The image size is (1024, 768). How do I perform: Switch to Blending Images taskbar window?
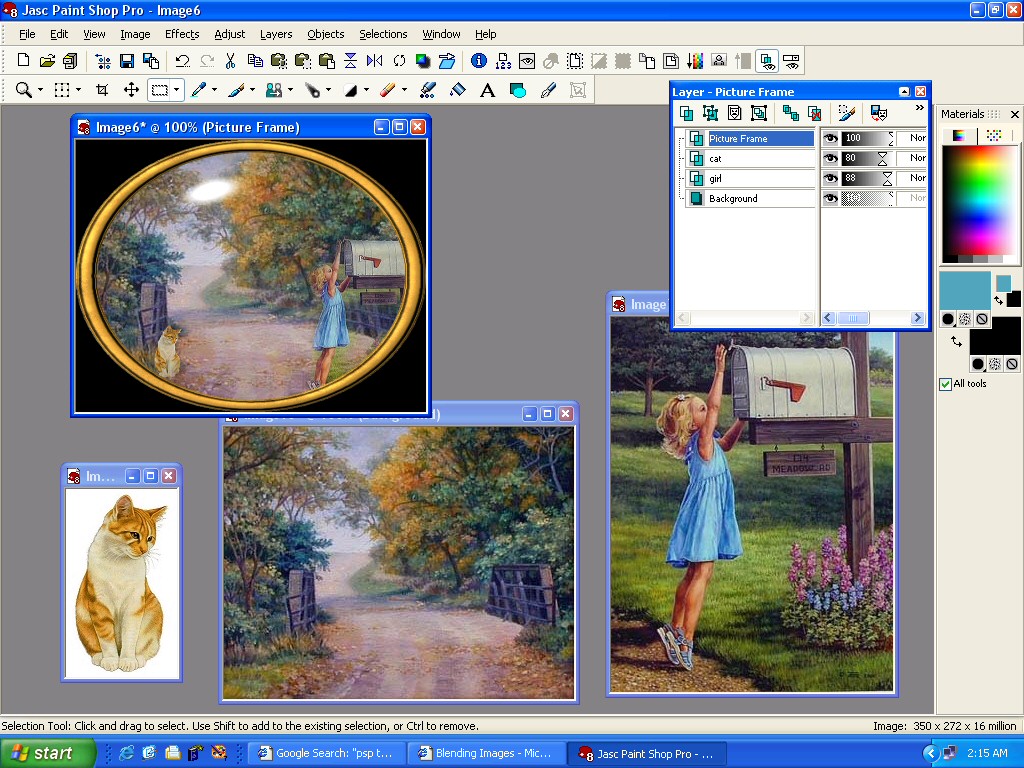[x=487, y=753]
